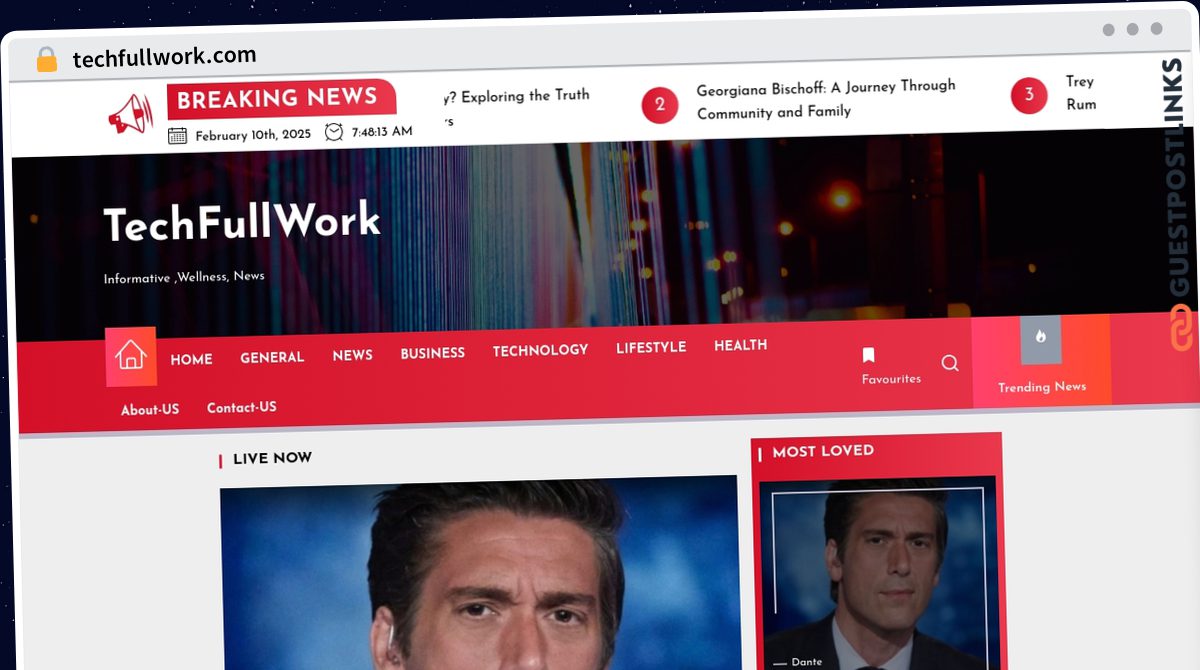Open the BUSINESS menu item
Screen dimensions: 1200x670
(x=433, y=353)
